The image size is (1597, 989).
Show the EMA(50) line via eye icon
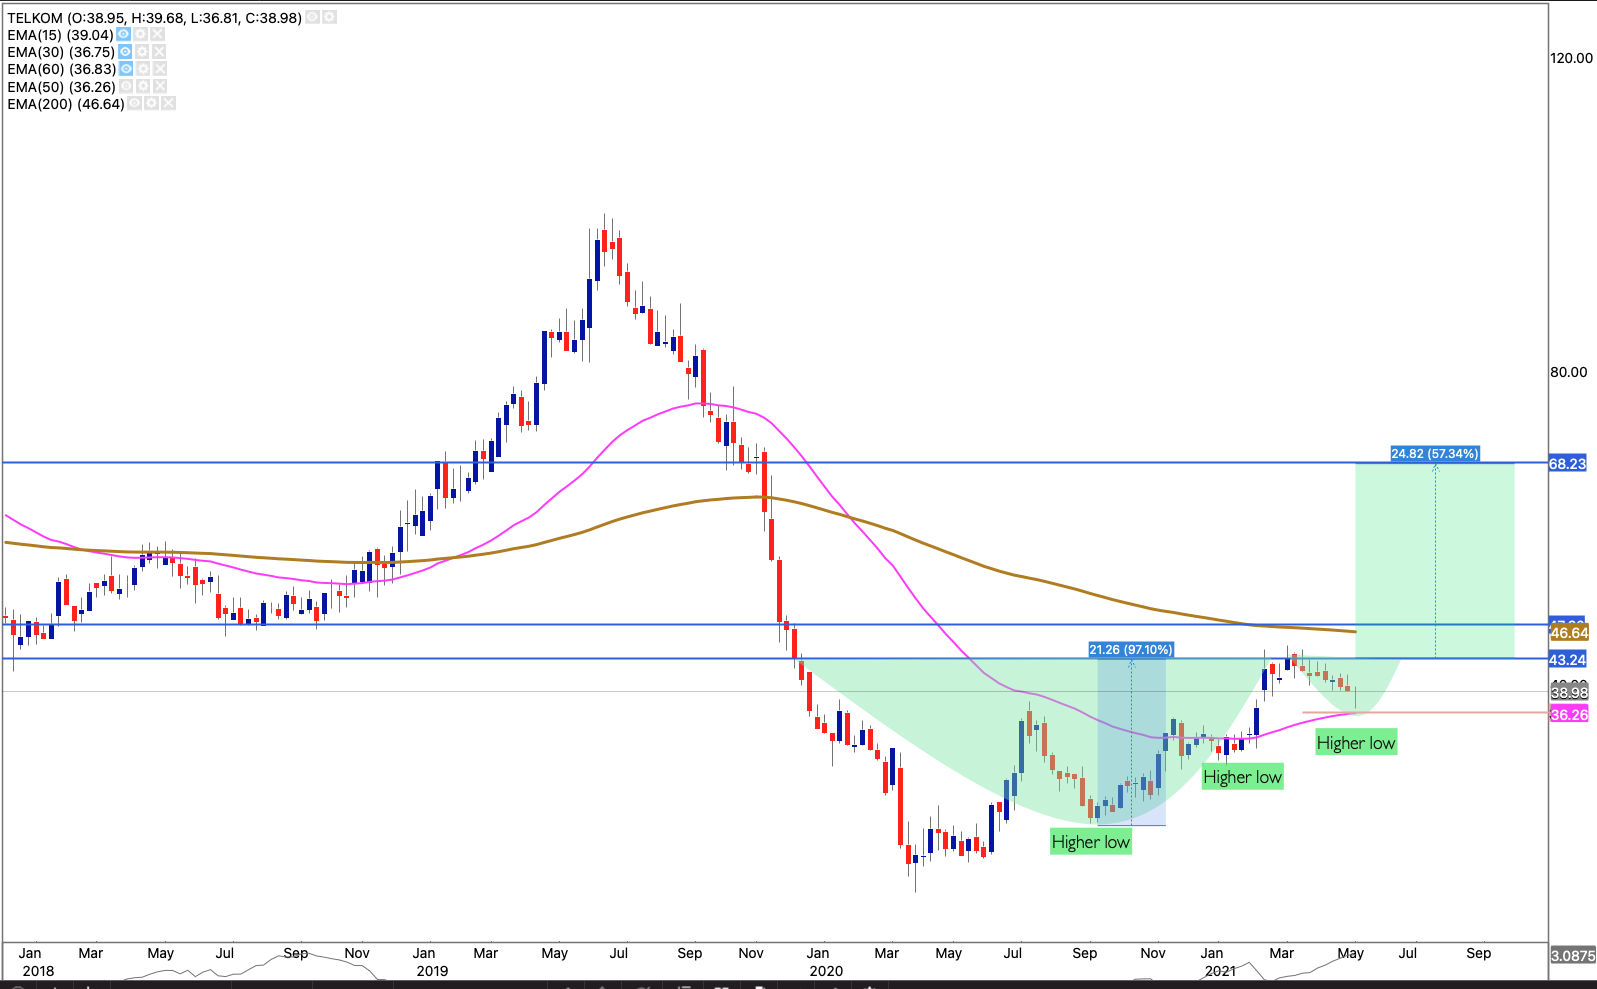[x=126, y=87]
